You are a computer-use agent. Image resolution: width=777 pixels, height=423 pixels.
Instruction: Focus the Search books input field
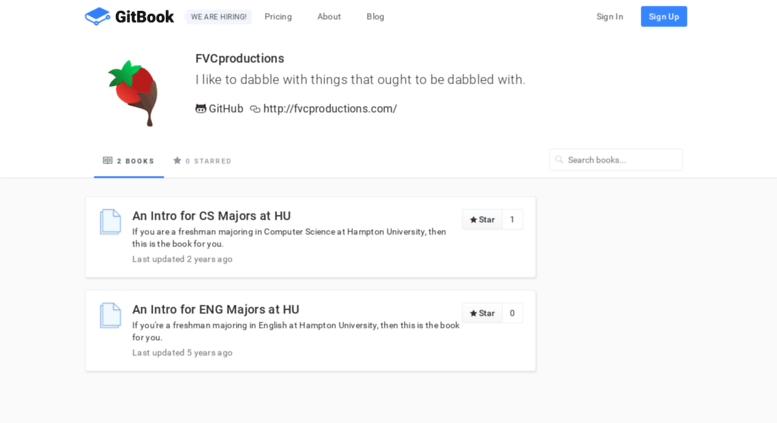(616, 160)
